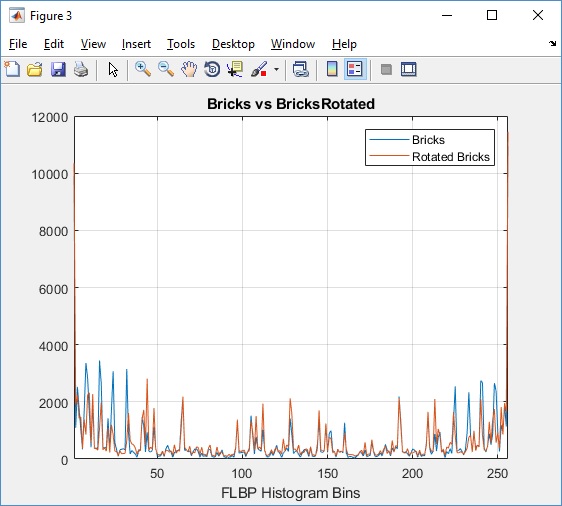Select the Edit Plot arrow tool

point(113,69)
